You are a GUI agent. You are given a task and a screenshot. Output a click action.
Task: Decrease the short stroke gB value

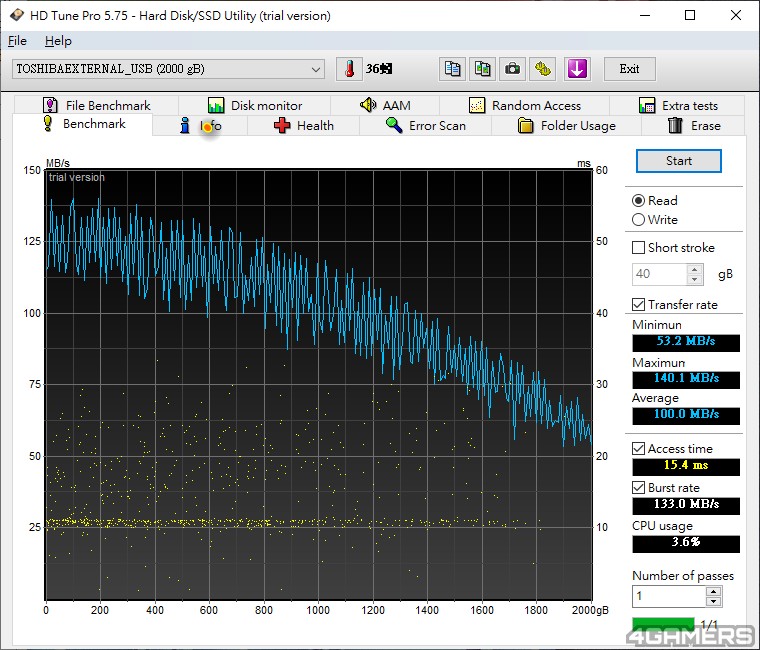click(x=695, y=279)
